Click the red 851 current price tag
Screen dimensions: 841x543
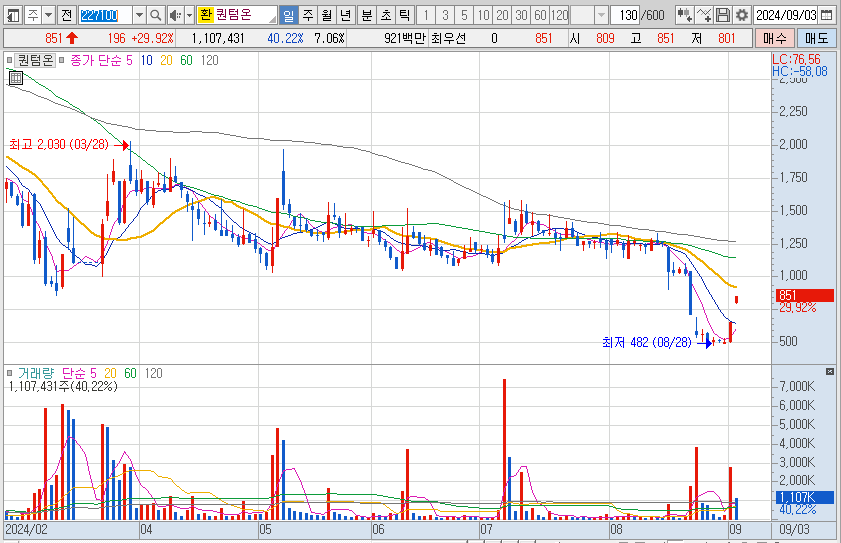pos(805,295)
